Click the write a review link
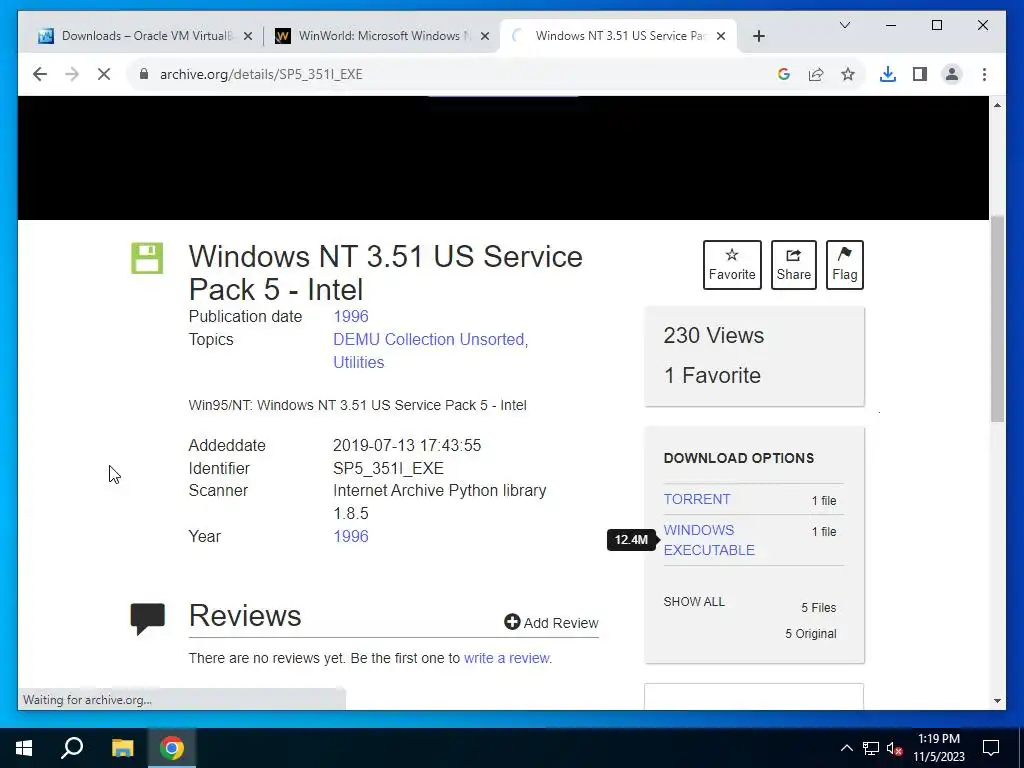Screen dimensions: 1024x768 507,658
